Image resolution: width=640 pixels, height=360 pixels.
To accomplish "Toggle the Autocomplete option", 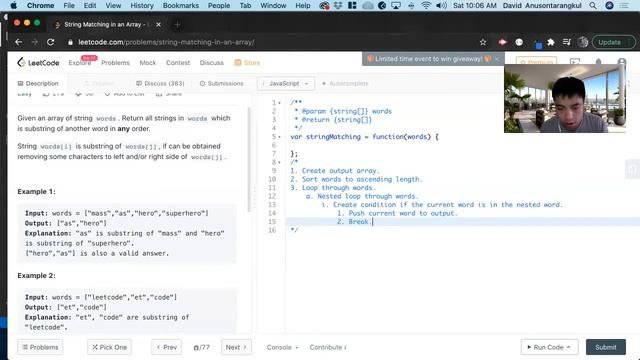I will point(345,83).
